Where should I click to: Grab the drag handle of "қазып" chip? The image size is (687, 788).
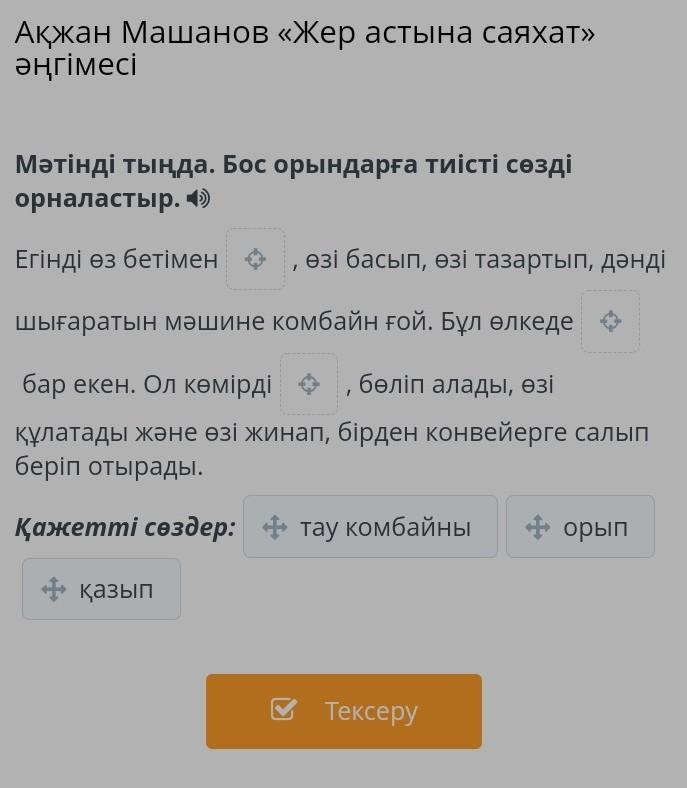coord(53,590)
